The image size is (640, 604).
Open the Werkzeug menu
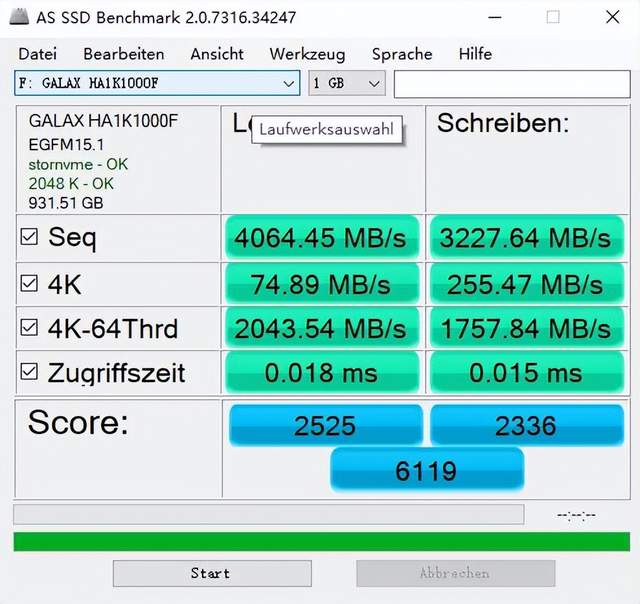tap(307, 54)
